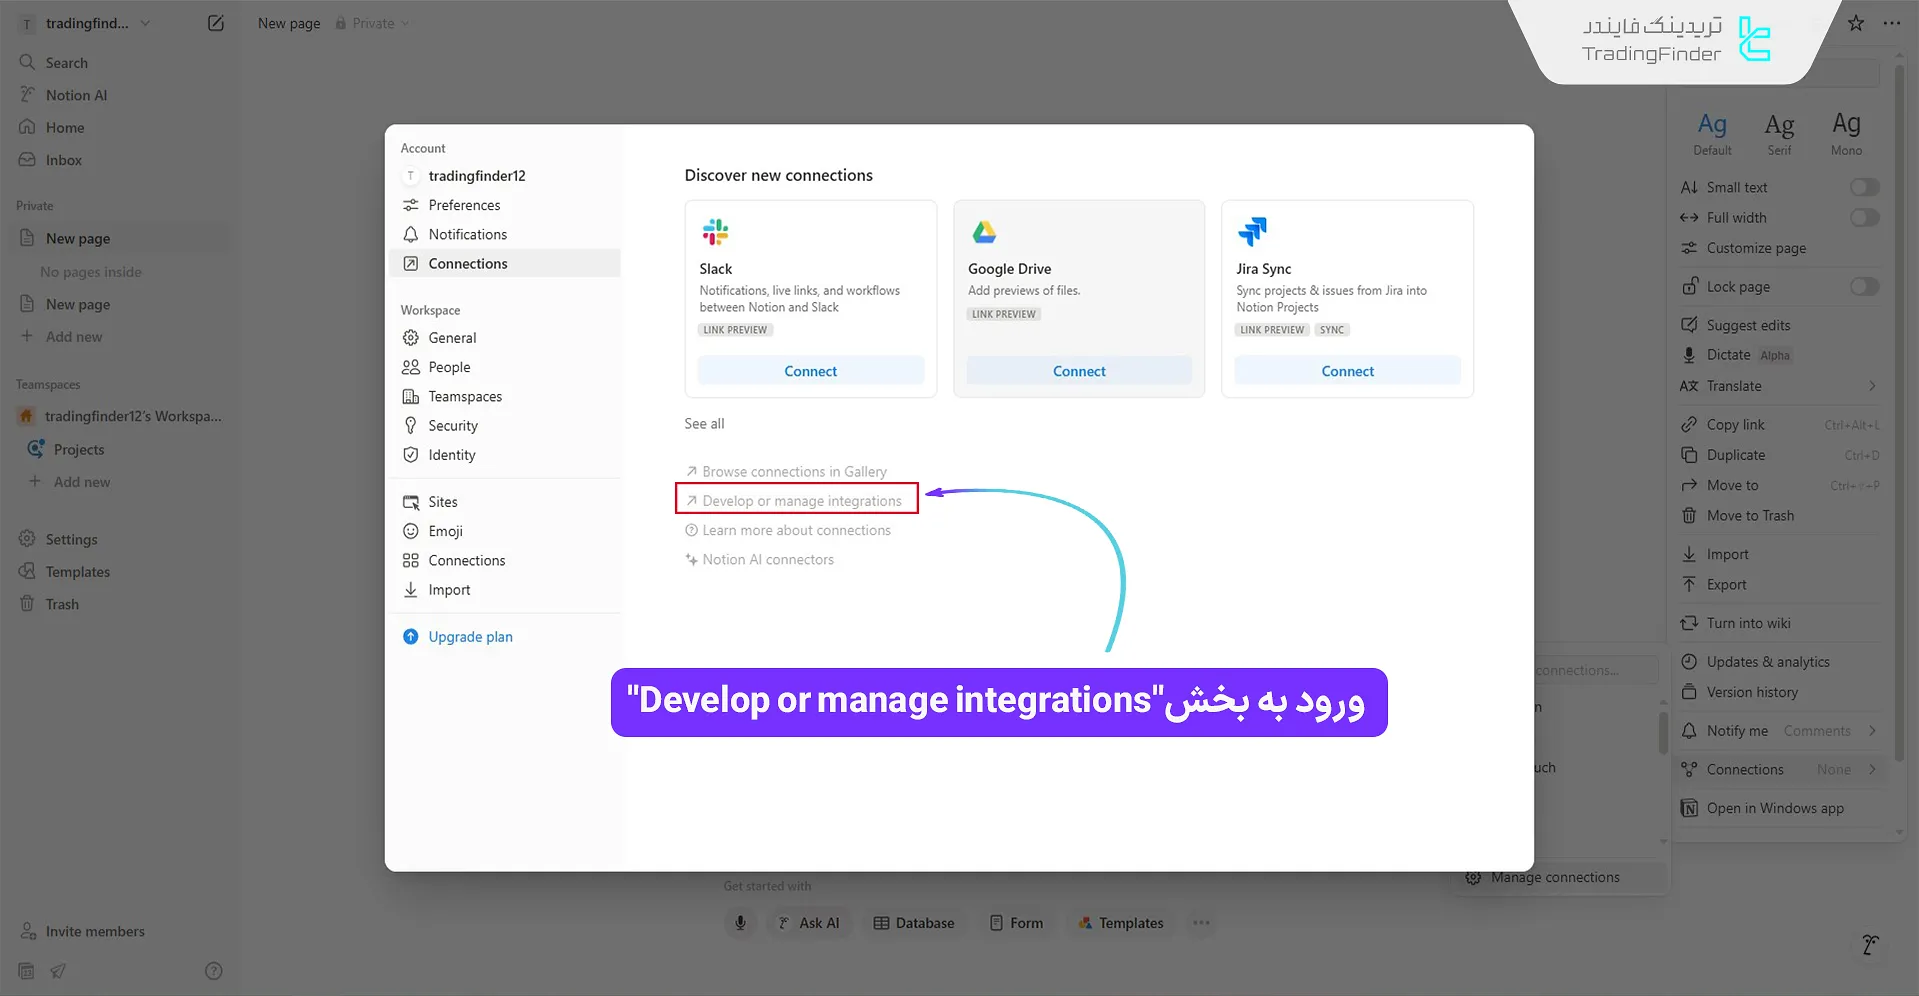The image size is (1919, 996).
Task: Select the Slack connection icon
Action: [715, 231]
